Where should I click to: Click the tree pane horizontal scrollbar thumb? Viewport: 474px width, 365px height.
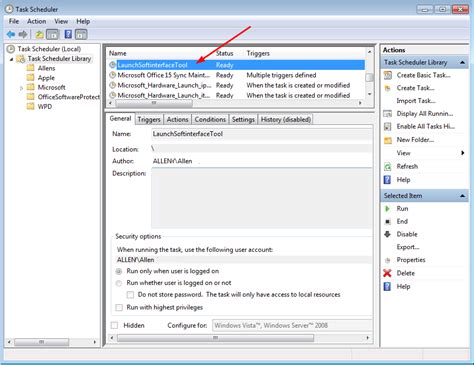pos(42,342)
